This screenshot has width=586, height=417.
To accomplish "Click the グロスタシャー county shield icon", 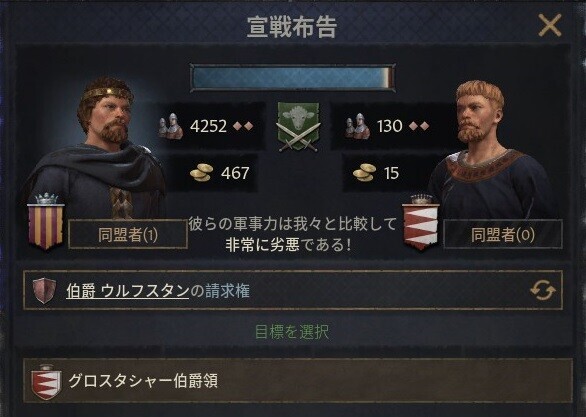I will 46,383.
